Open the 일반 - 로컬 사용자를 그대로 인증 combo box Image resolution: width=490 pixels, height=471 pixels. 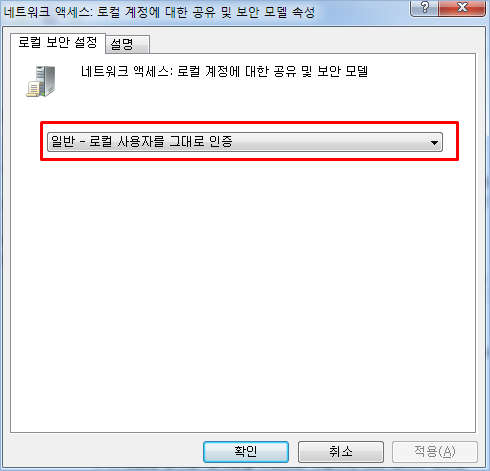tap(245, 142)
